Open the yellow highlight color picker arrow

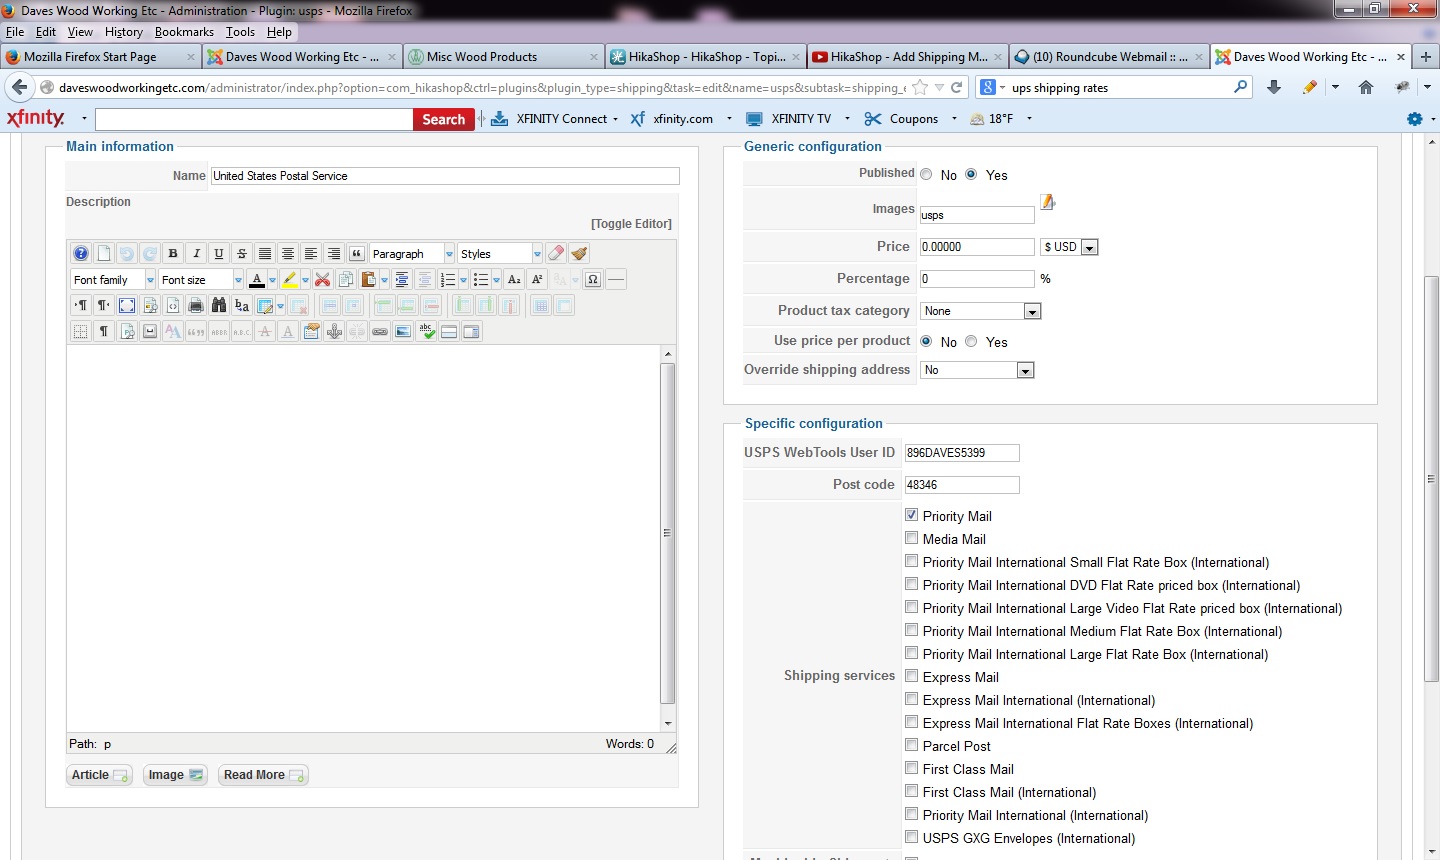(x=305, y=280)
